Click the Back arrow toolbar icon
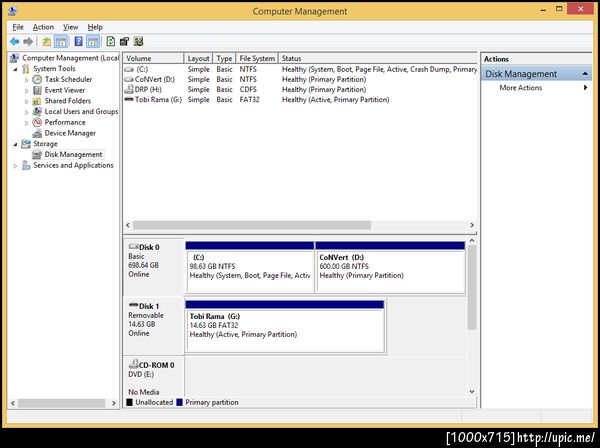This screenshot has width=600, height=448. click(x=15, y=41)
